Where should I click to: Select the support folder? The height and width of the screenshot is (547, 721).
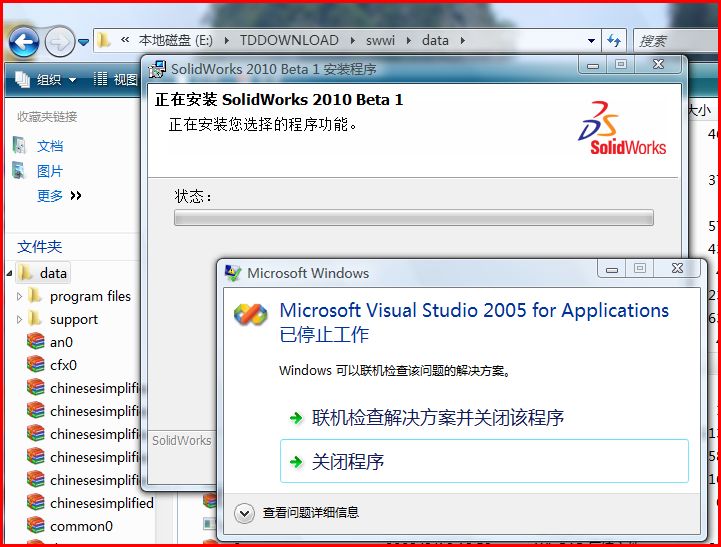(74, 319)
